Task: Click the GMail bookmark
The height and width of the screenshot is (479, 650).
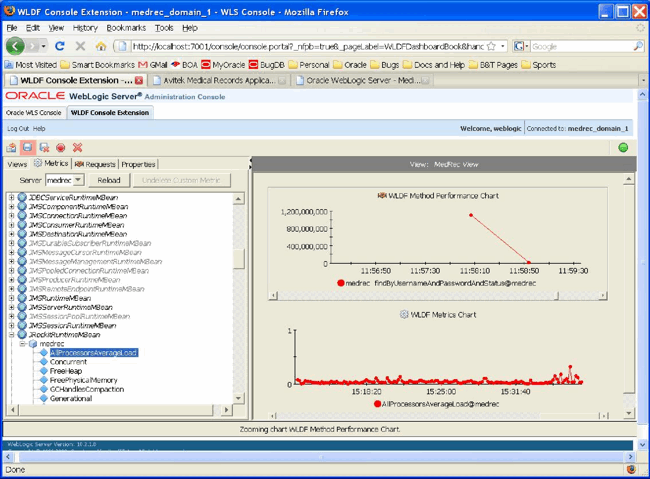Action: (153, 65)
